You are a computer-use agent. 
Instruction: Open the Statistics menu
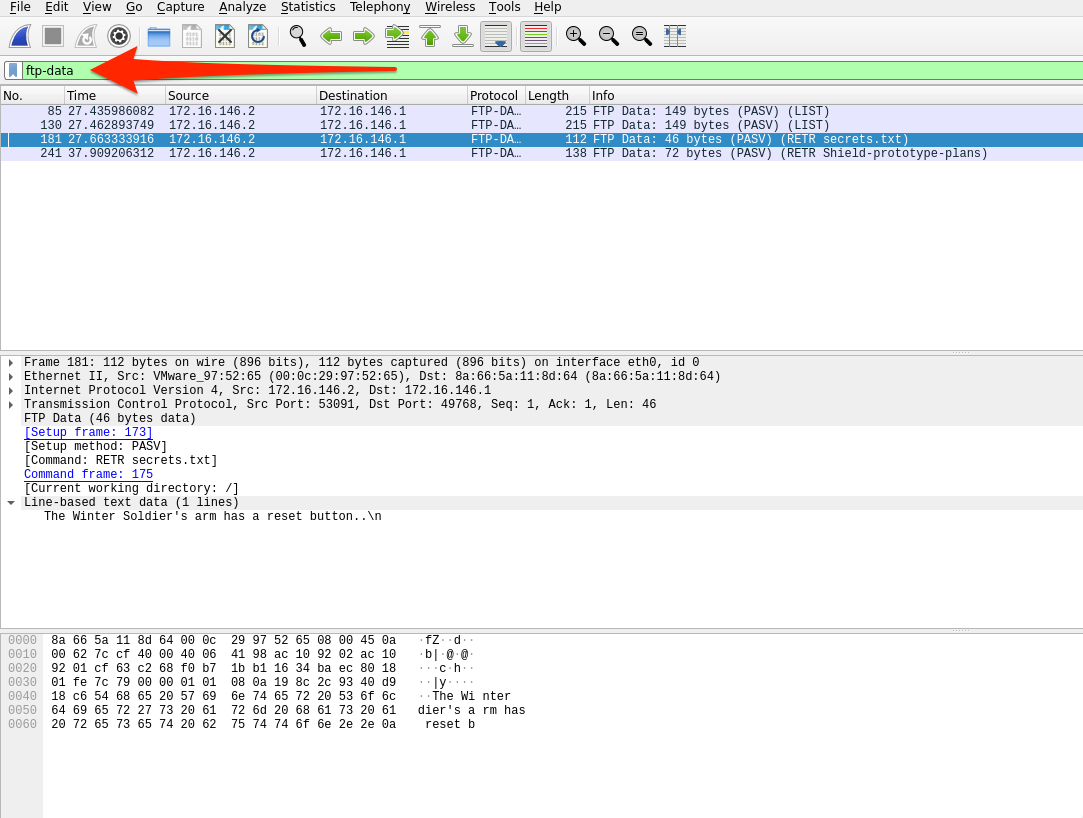point(308,7)
